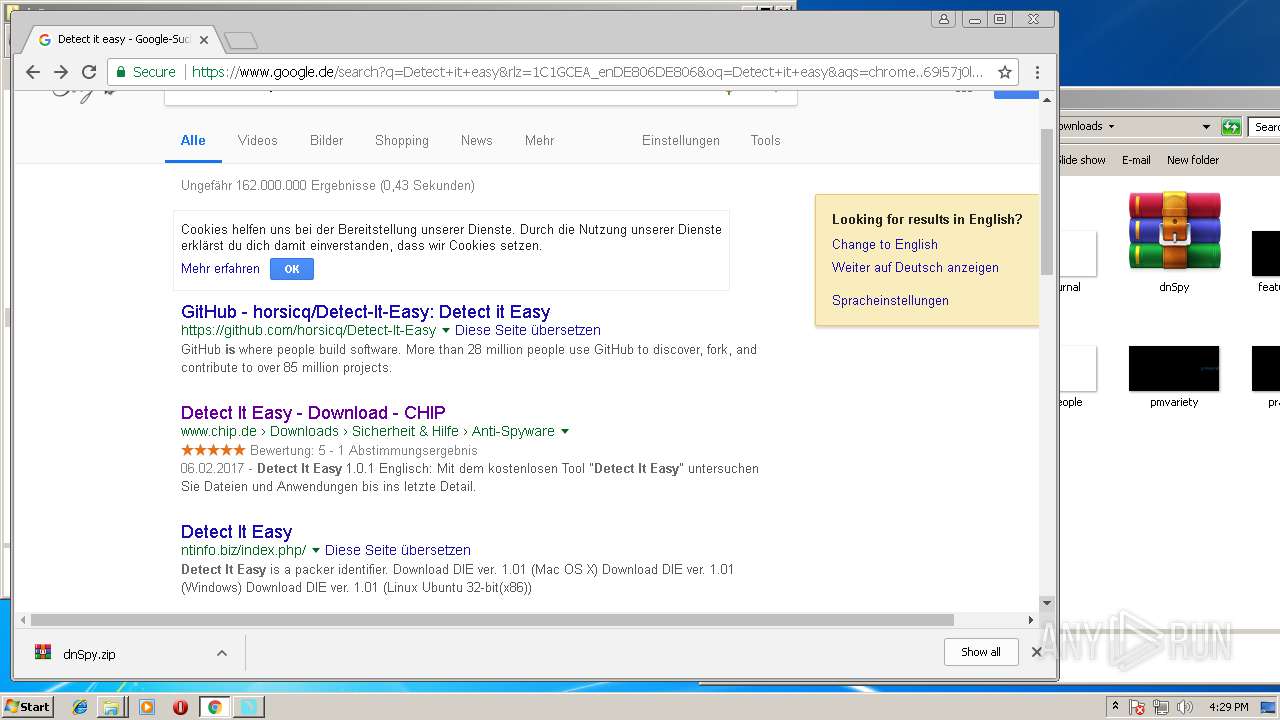The height and width of the screenshot is (720, 1280).
Task: Refresh the Explorer window location
Action: click(x=1232, y=127)
